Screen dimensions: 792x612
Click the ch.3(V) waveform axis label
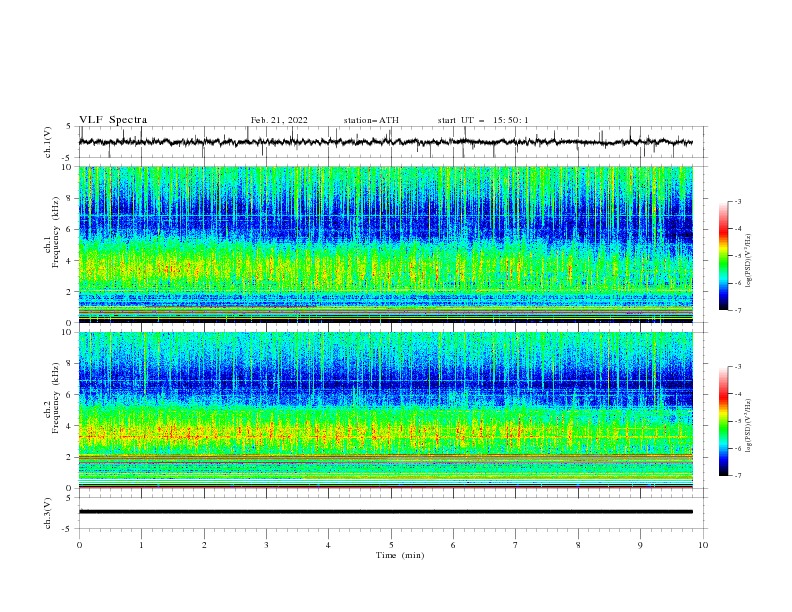48,513
